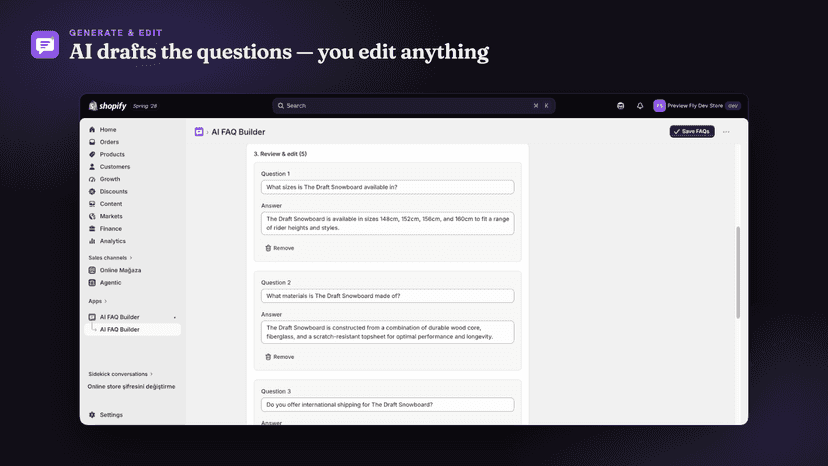Select the nested AI FAQ Builder item
Screen dimensions: 828x466
133,329
